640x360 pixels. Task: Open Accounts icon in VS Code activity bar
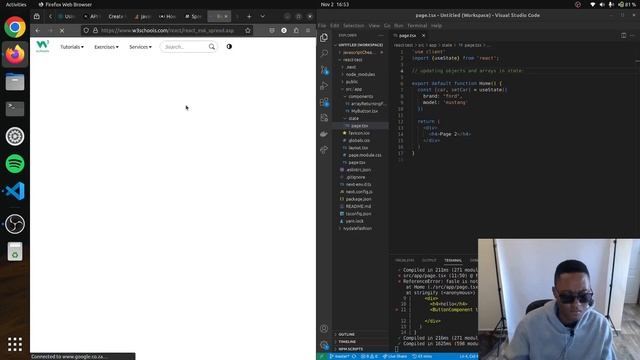point(324,328)
